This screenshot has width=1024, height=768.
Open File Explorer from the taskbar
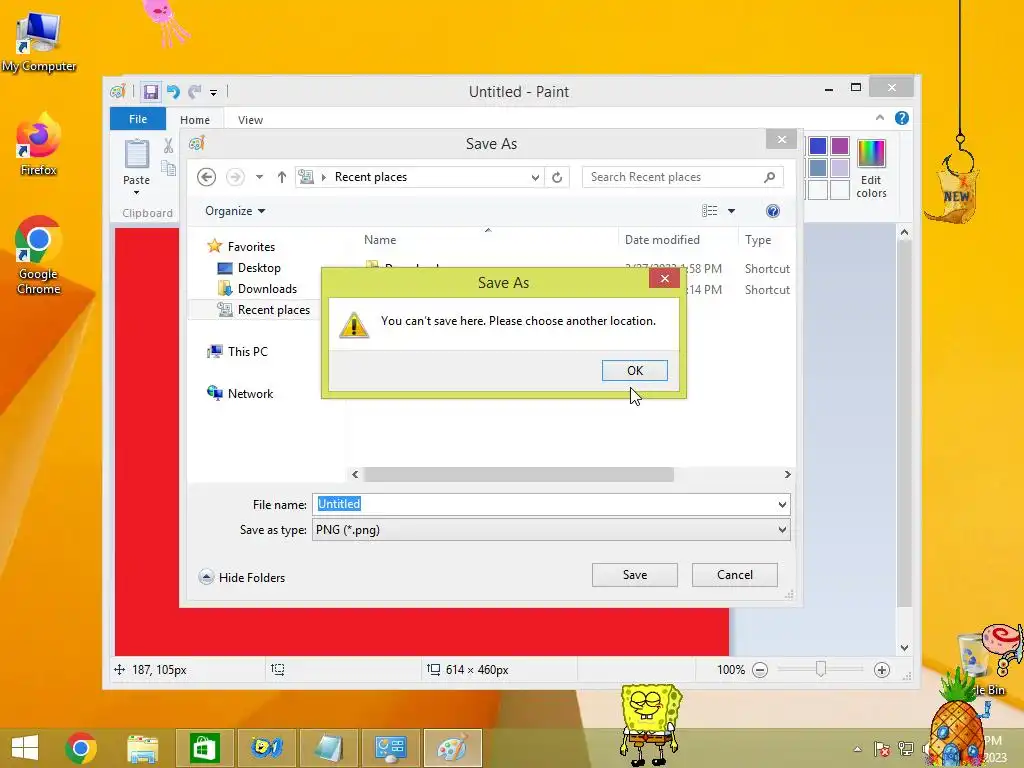[142, 748]
